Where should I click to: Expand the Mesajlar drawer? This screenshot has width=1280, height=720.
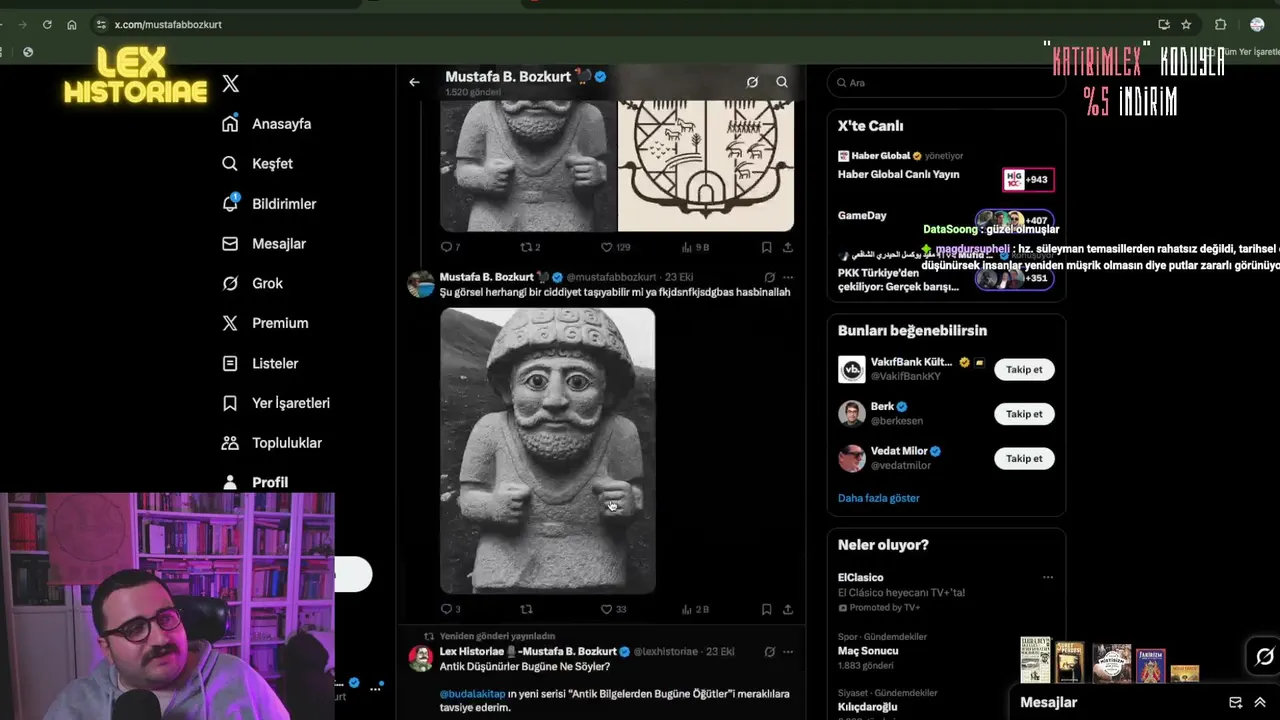point(1259,702)
